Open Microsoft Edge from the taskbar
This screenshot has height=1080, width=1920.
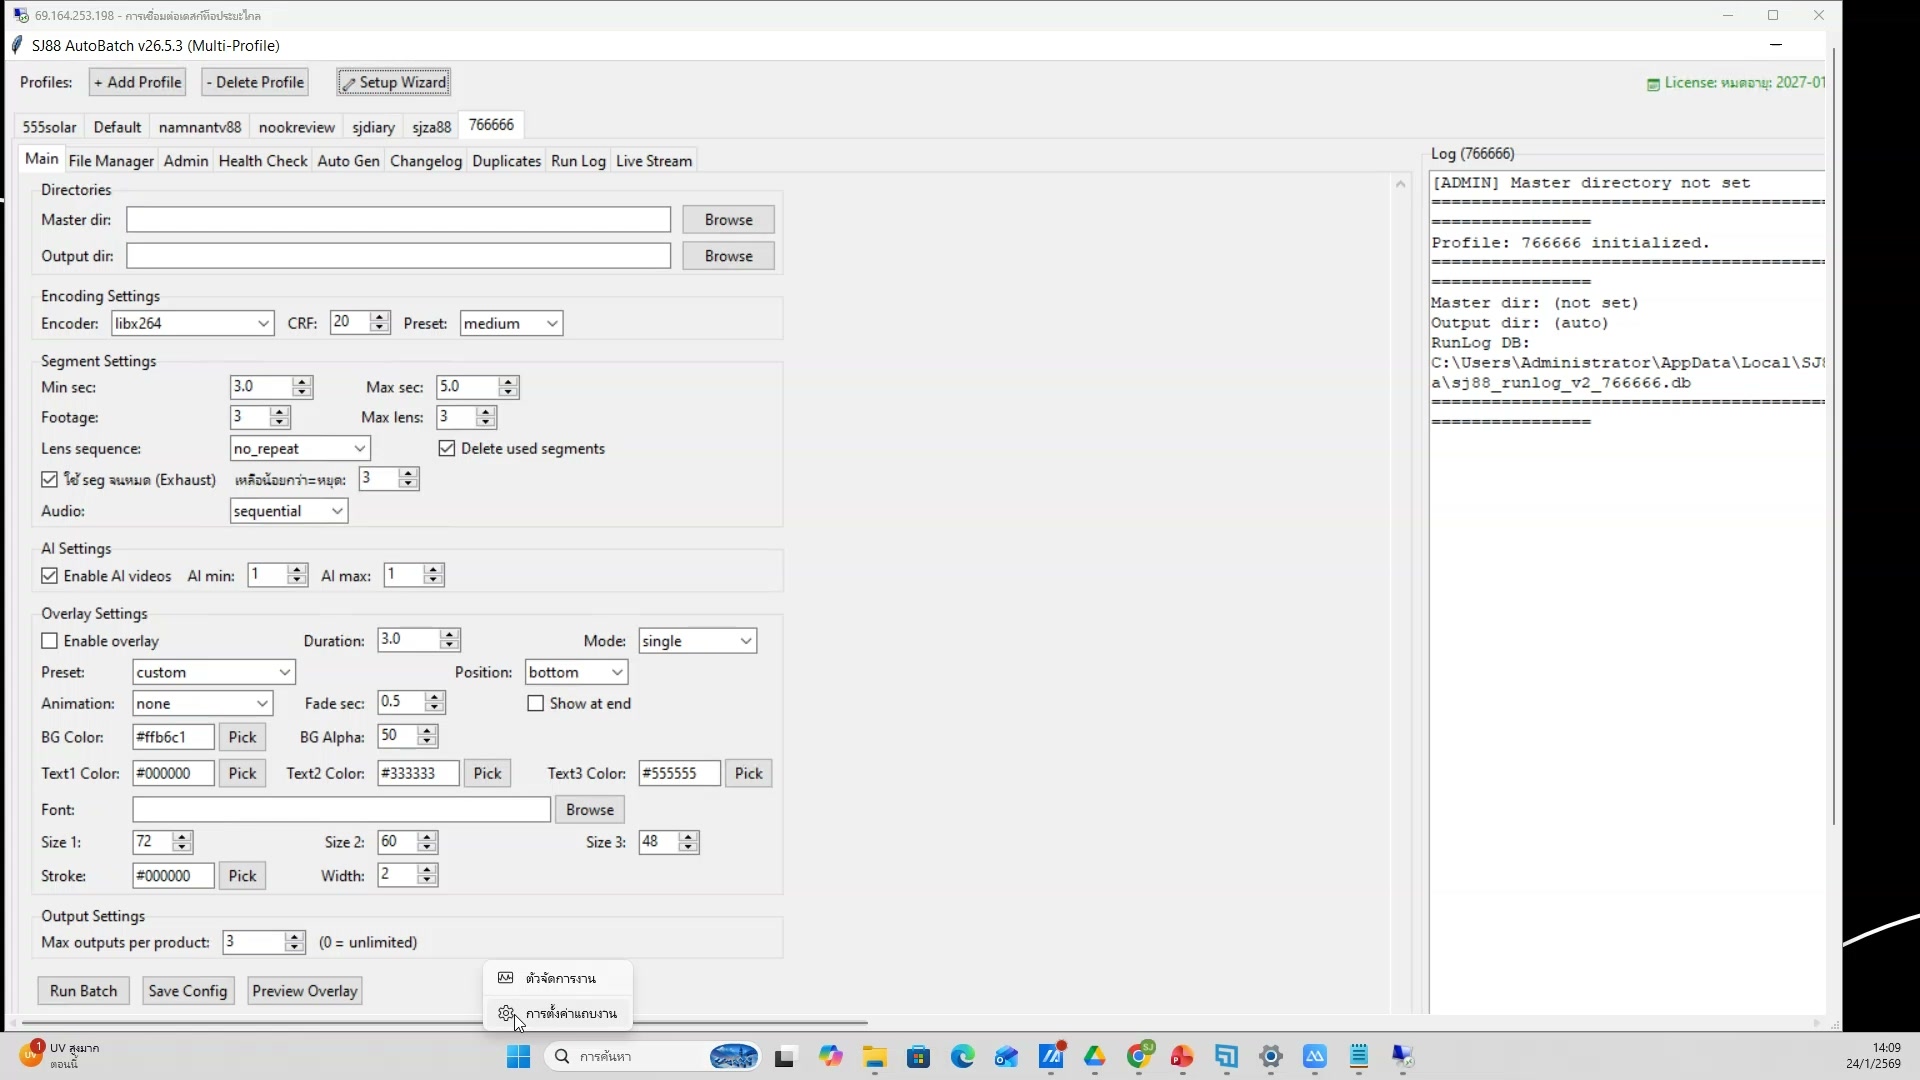coord(962,1057)
